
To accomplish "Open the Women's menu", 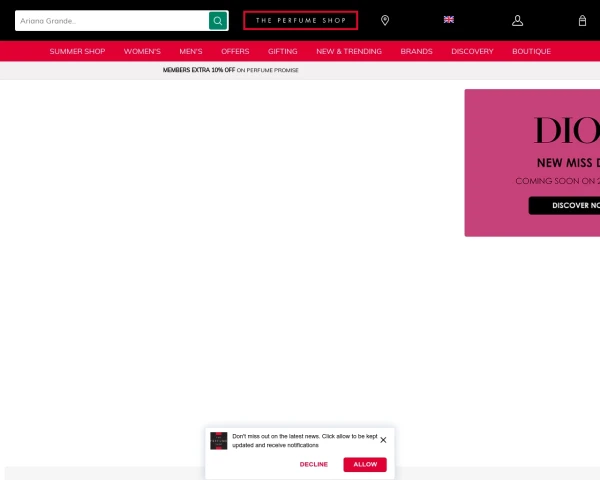I will click(142, 51).
